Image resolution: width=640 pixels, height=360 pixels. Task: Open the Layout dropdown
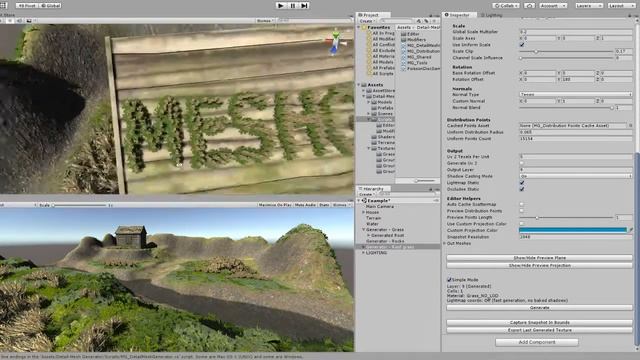[x=621, y=6]
